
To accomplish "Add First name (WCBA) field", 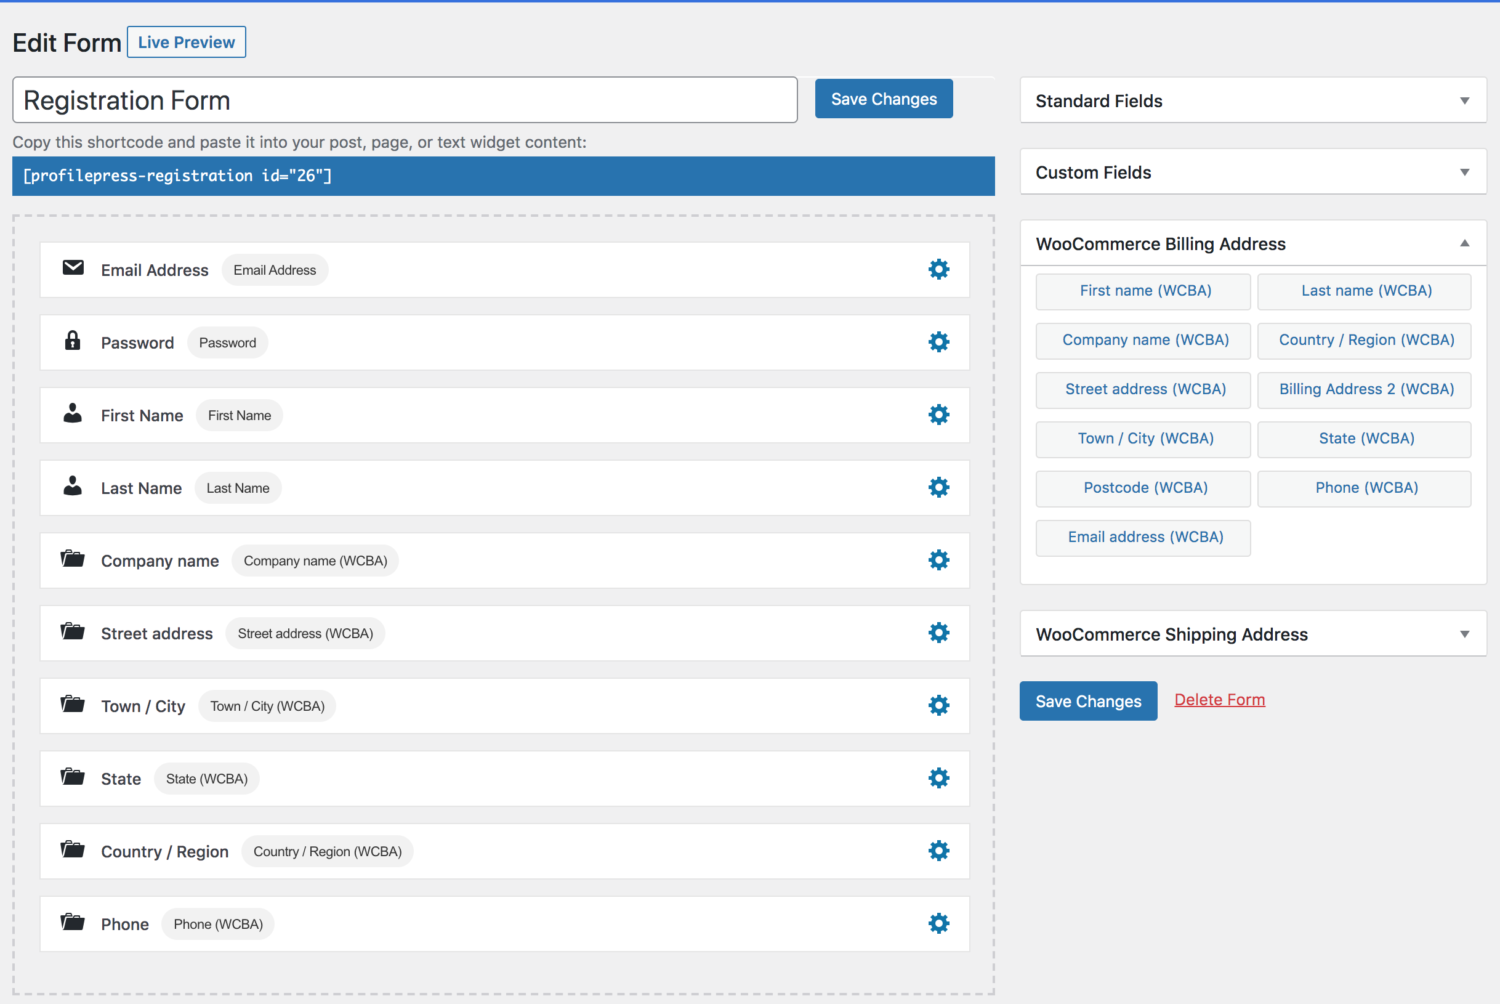I will click(x=1143, y=291).
